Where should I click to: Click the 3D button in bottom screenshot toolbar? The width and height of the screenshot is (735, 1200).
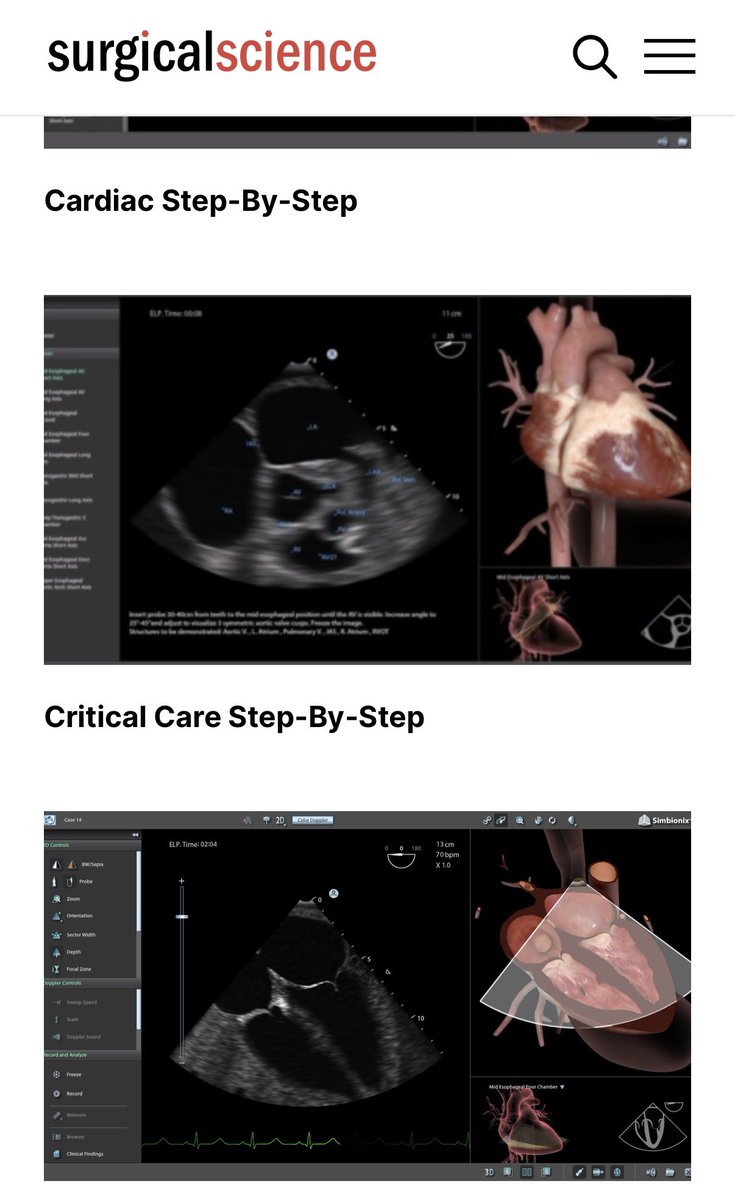489,1171
